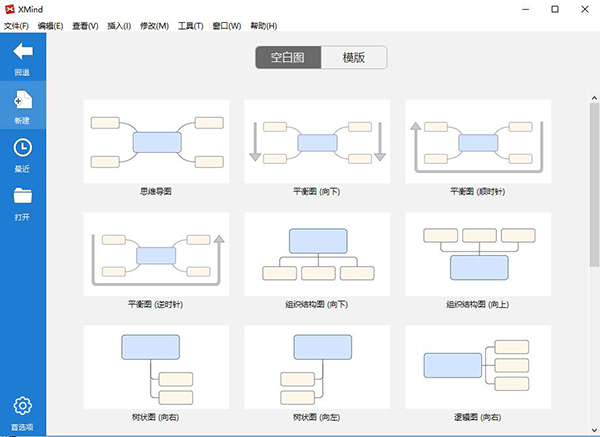
Task: Select the 新建 new file icon
Action: coord(23,100)
